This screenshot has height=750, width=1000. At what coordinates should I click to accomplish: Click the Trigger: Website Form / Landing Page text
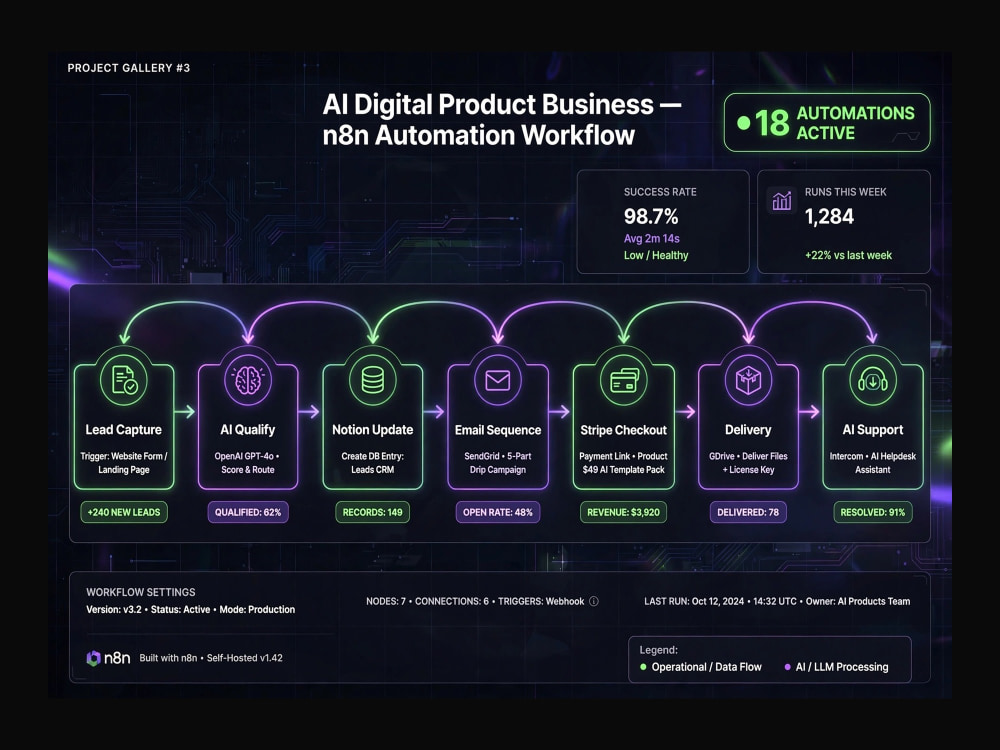click(x=124, y=463)
